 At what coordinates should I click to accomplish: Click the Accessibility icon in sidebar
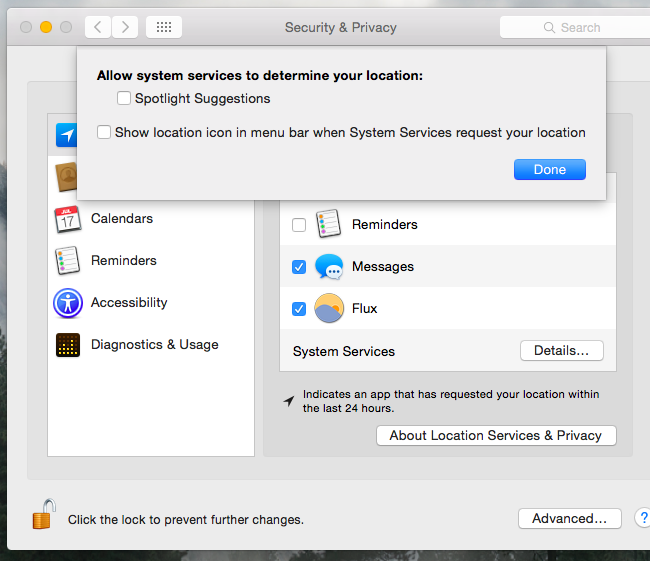[68, 303]
